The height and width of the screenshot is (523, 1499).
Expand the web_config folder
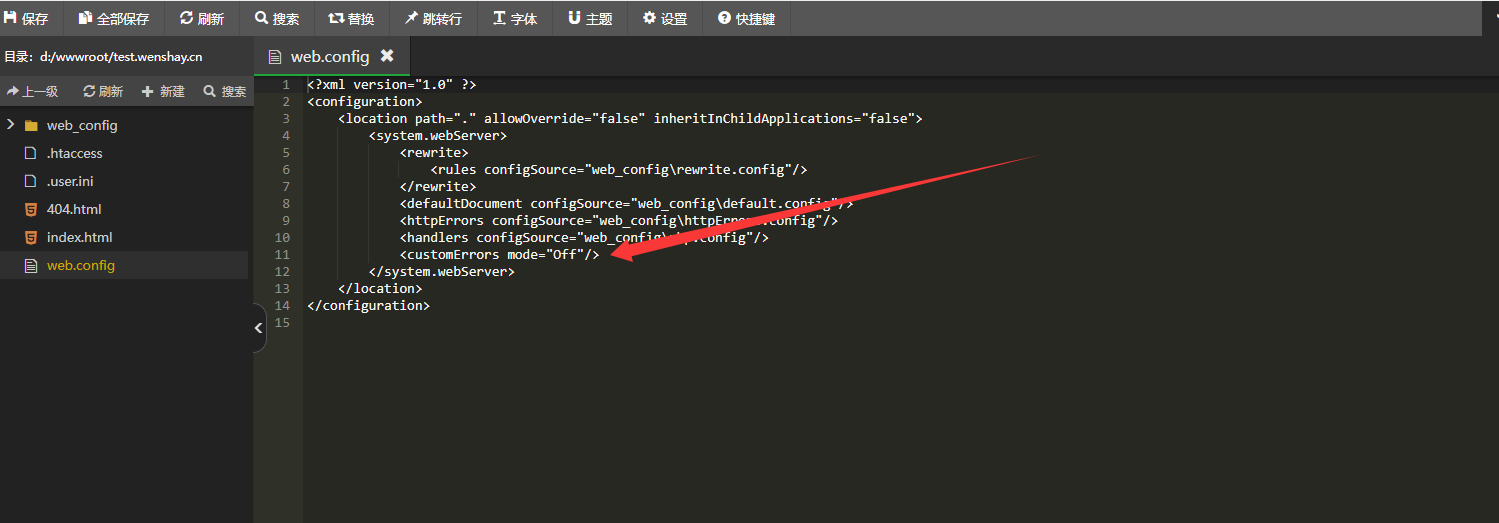pyautogui.click(x=11, y=125)
